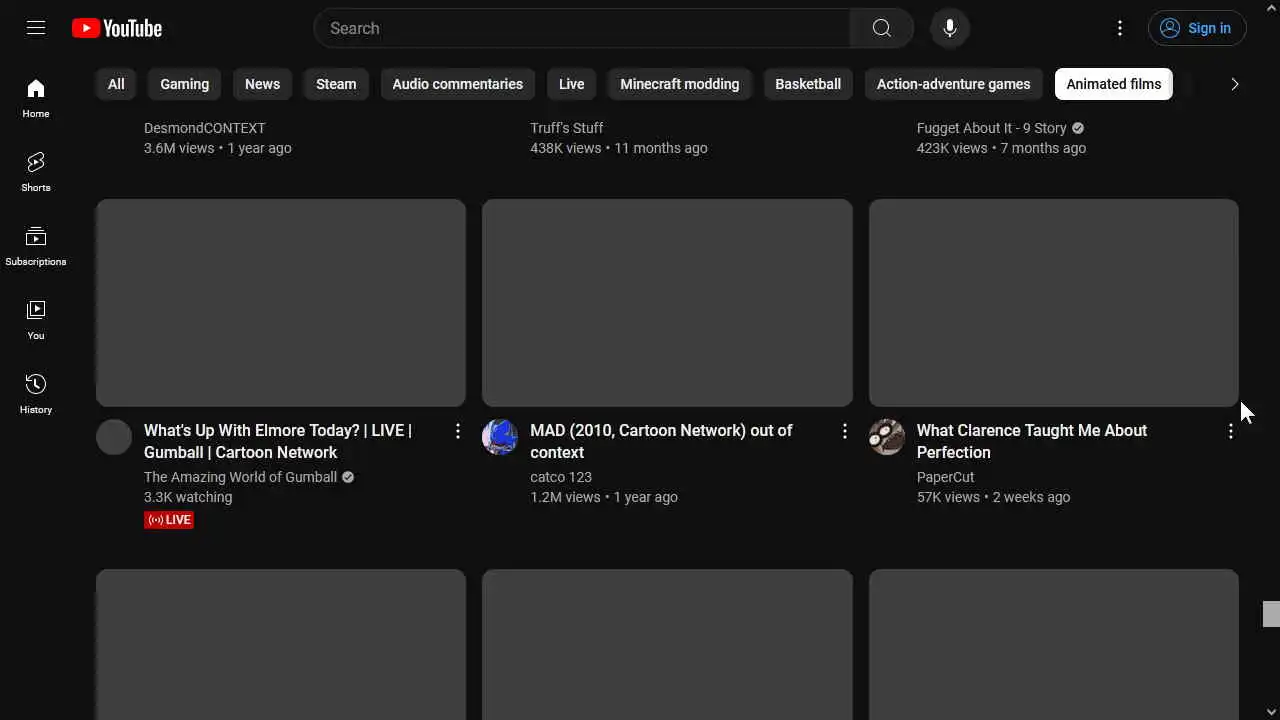Open You in the sidebar
This screenshot has height=720, width=1280.
(36, 321)
